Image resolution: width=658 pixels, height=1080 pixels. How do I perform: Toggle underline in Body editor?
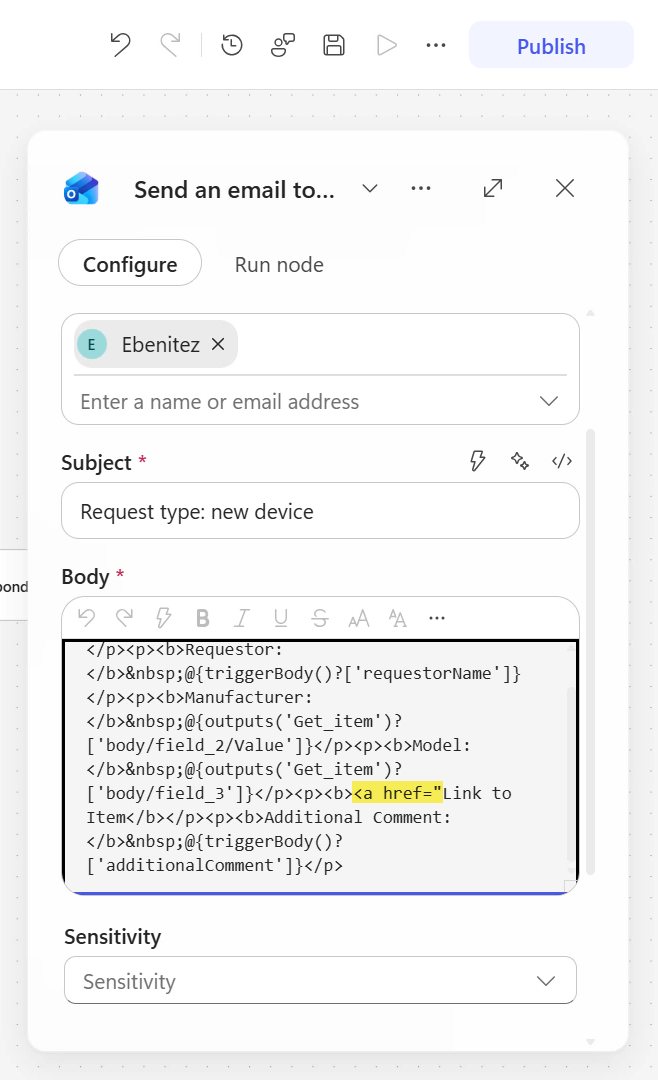pyautogui.click(x=280, y=619)
